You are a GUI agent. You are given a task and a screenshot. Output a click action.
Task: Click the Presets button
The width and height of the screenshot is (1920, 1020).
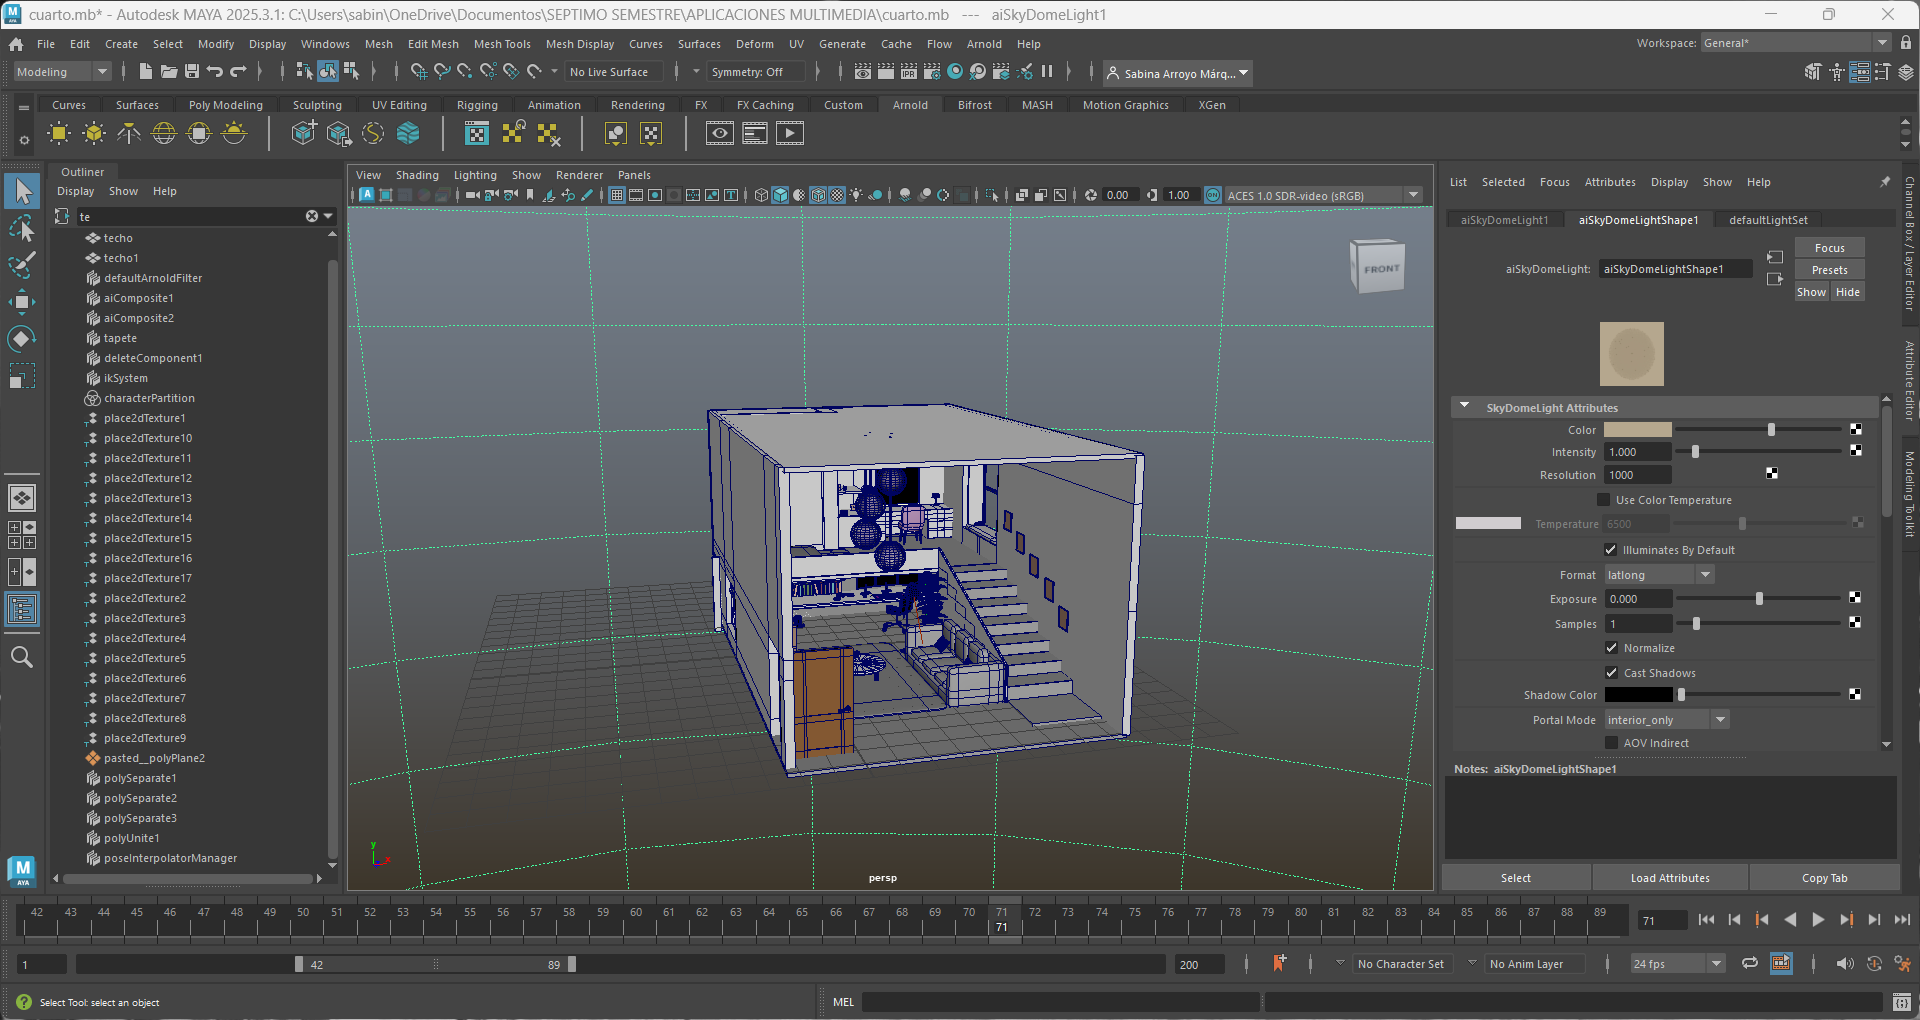(1829, 270)
